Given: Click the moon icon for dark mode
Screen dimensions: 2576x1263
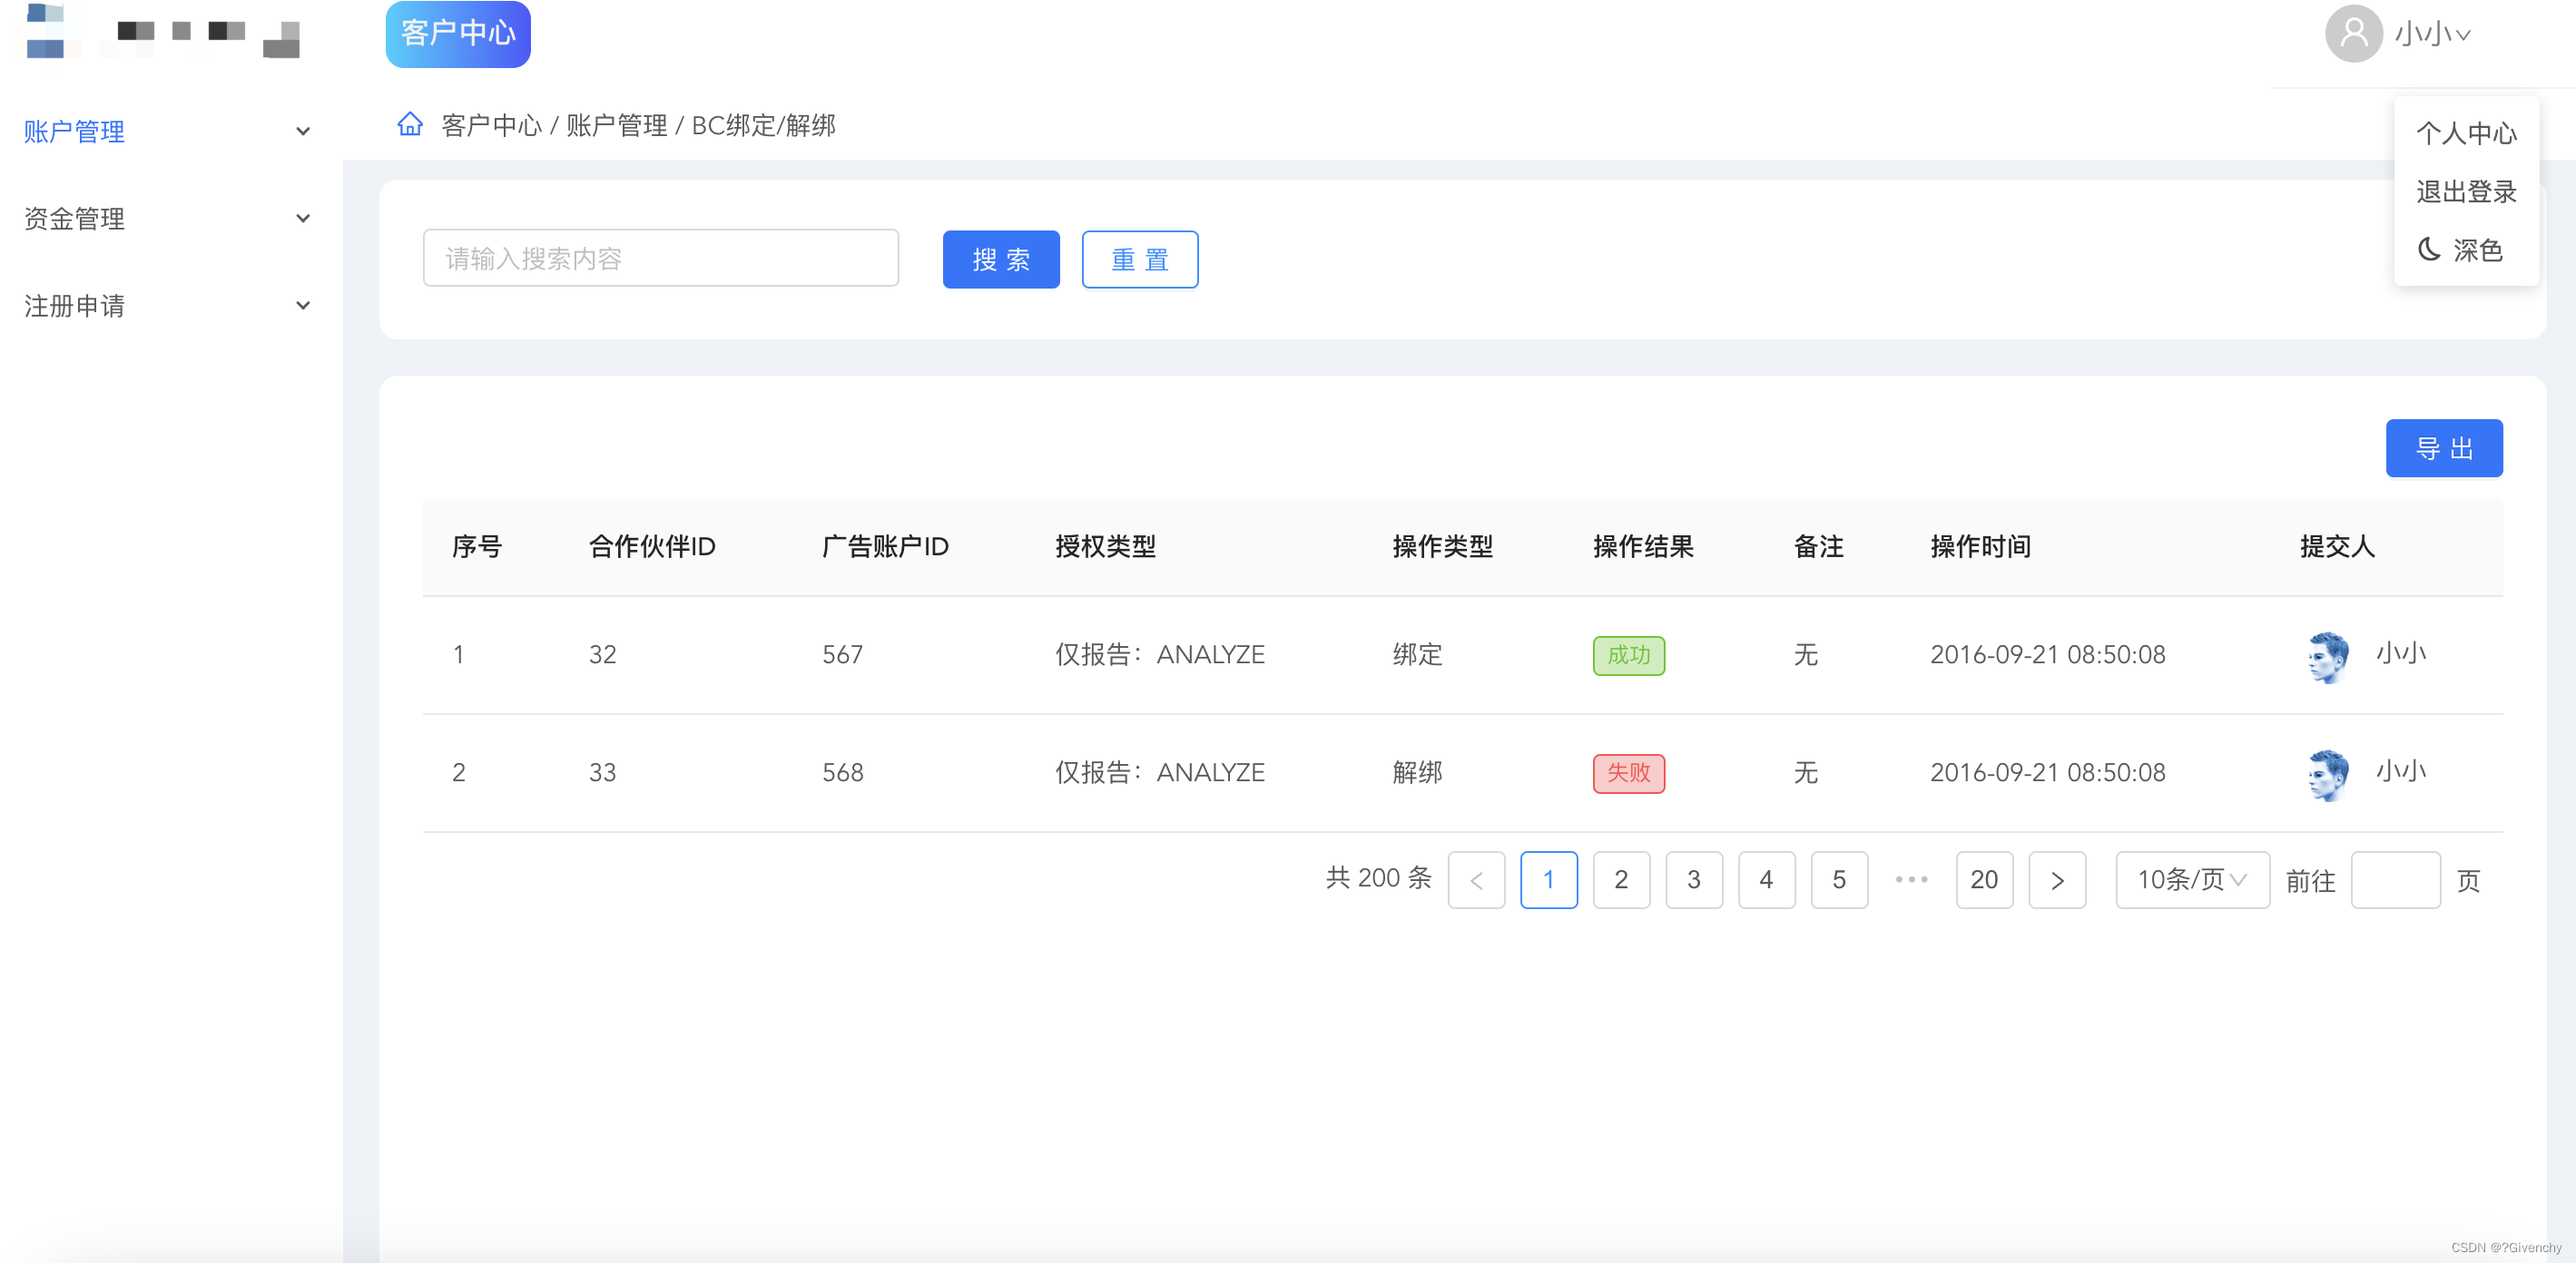Looking at the screenshot, I should point(2429,250).
